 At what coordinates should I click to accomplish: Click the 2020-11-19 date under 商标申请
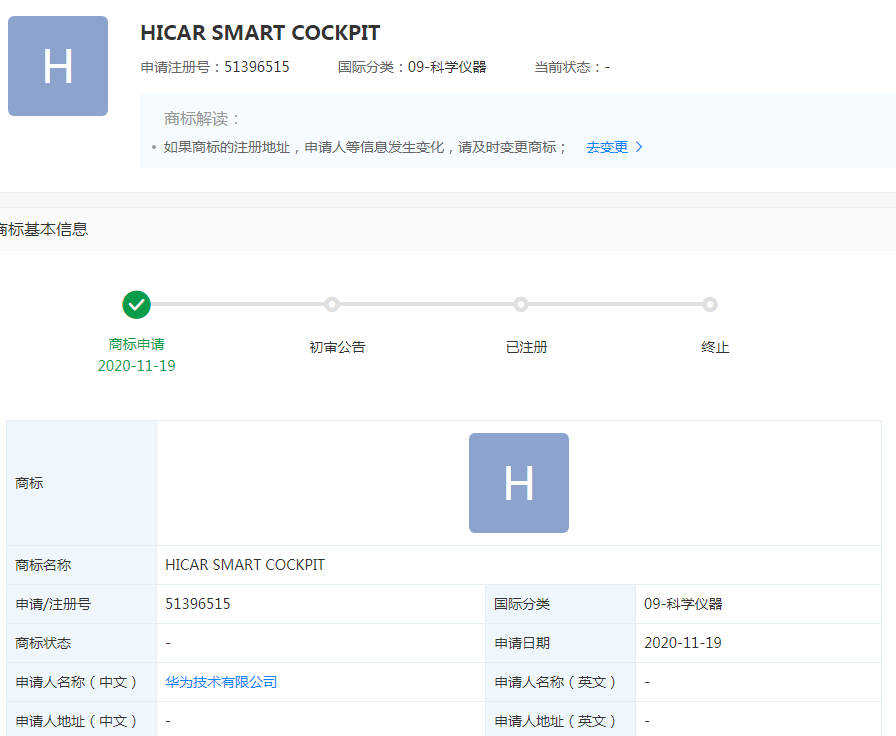tap(136, 366)
